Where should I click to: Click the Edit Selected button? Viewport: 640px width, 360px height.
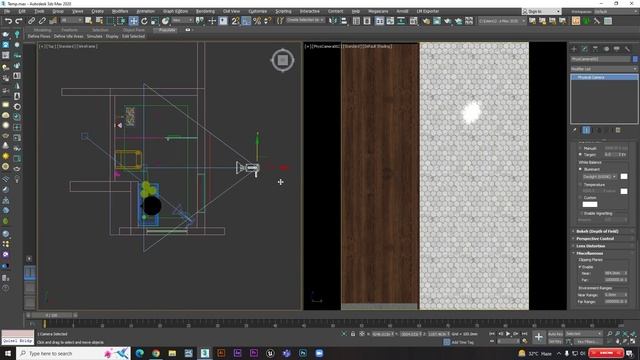click(x=133, y=36)
